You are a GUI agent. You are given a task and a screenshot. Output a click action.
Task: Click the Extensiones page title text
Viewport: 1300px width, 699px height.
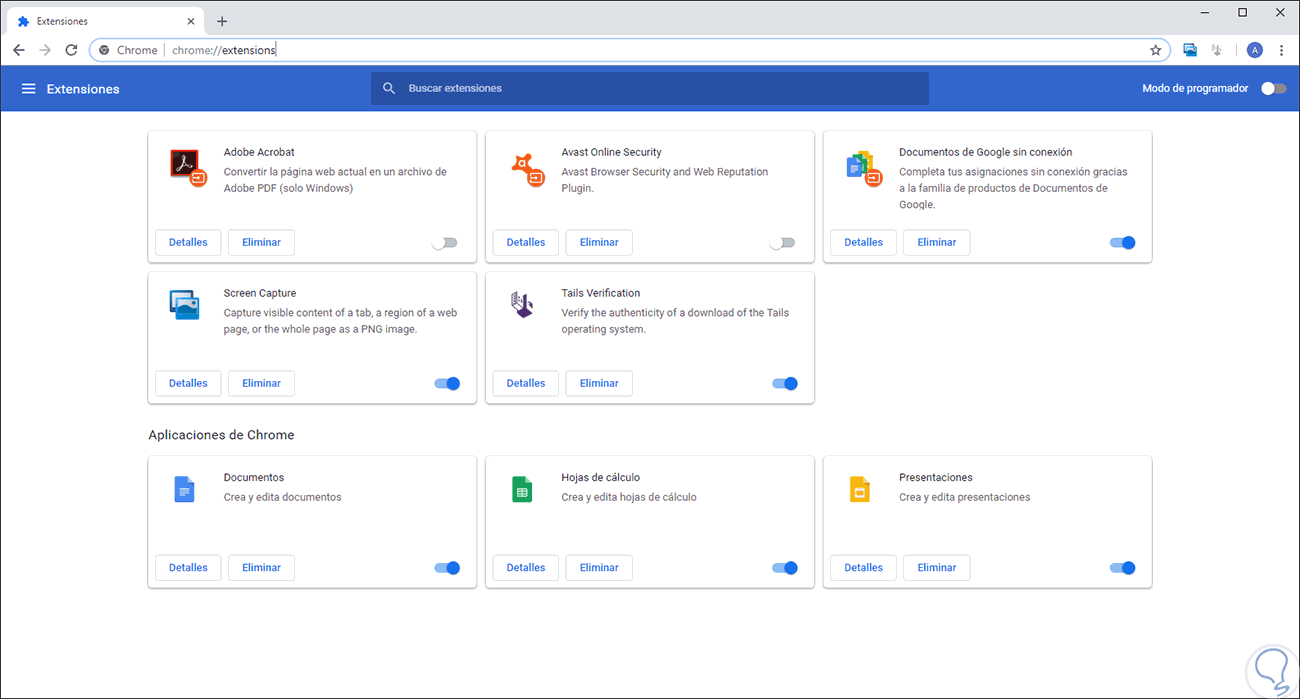[x=83, y=89]
